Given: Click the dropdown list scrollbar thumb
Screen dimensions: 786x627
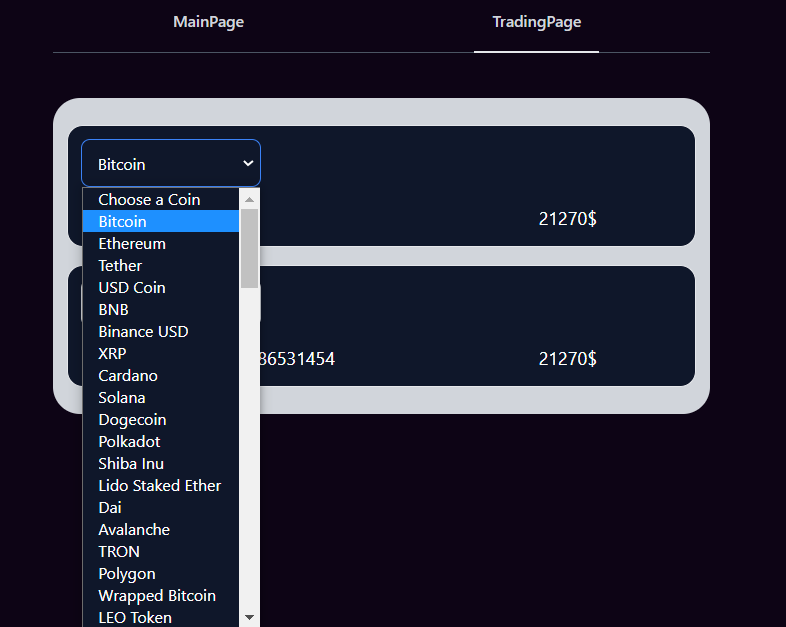Looking at the screenshot, I should click(x=249, y=249).
